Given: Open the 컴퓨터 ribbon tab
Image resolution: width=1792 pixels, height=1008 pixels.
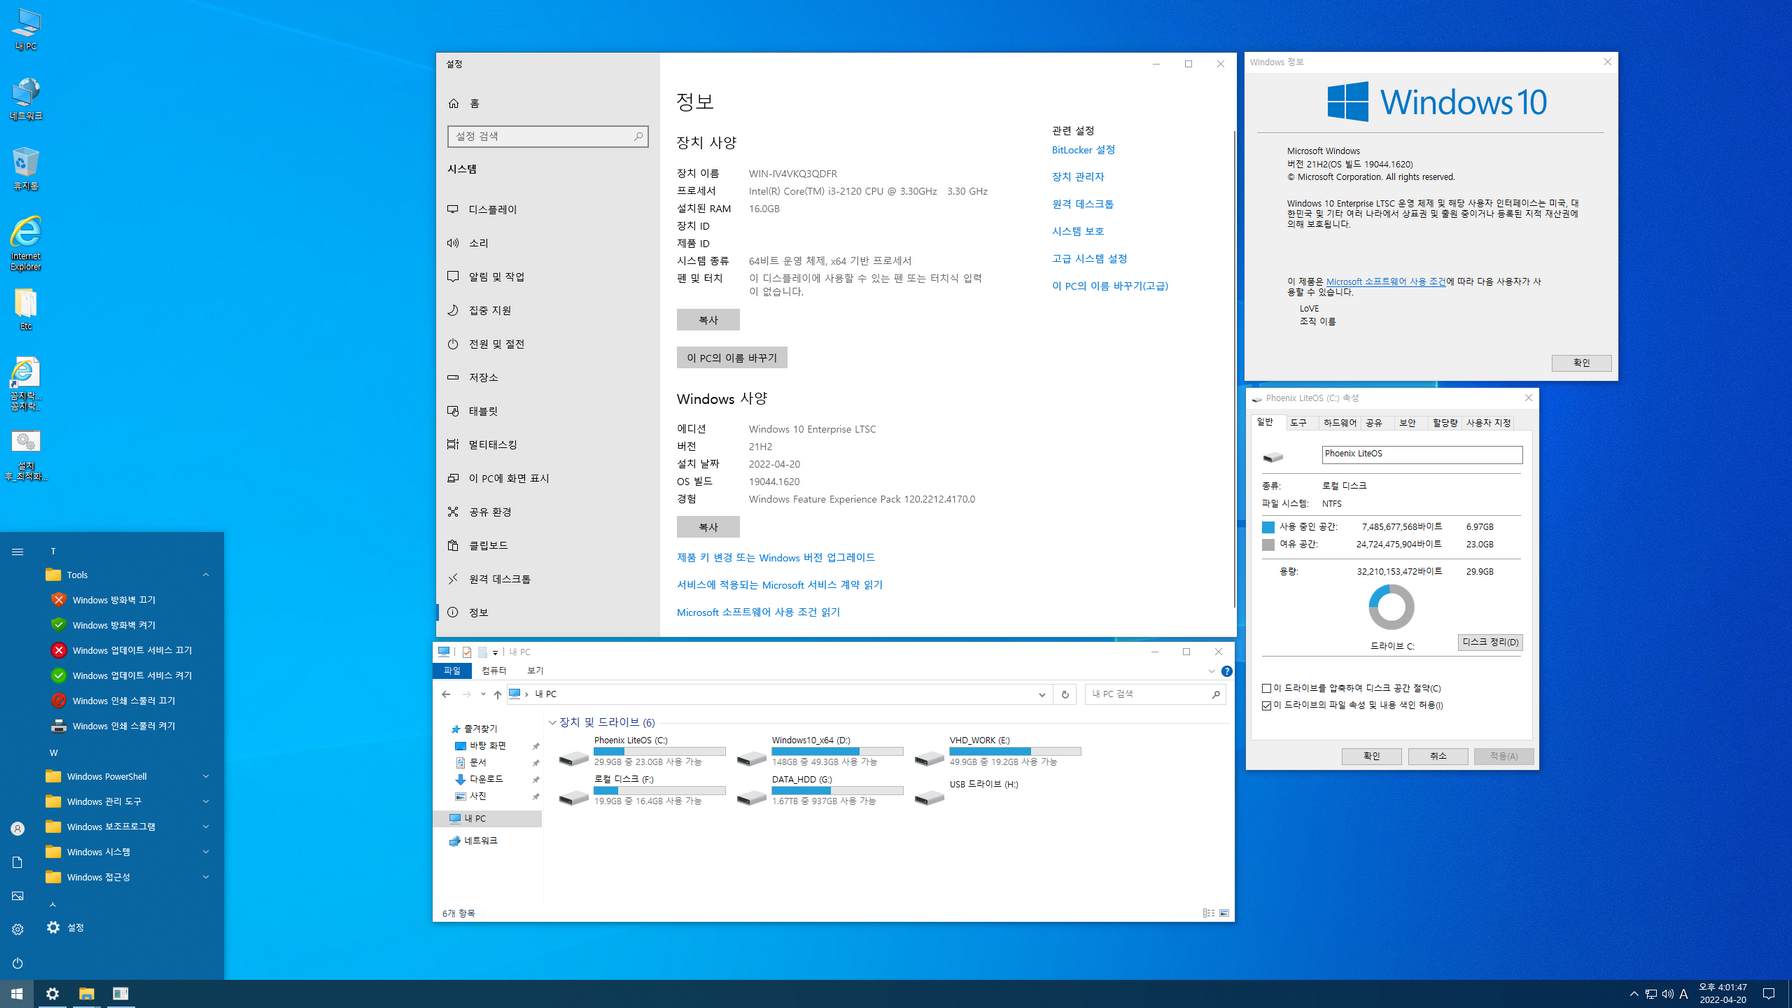Looking at the screenshot, I should [x=494, y=671].
